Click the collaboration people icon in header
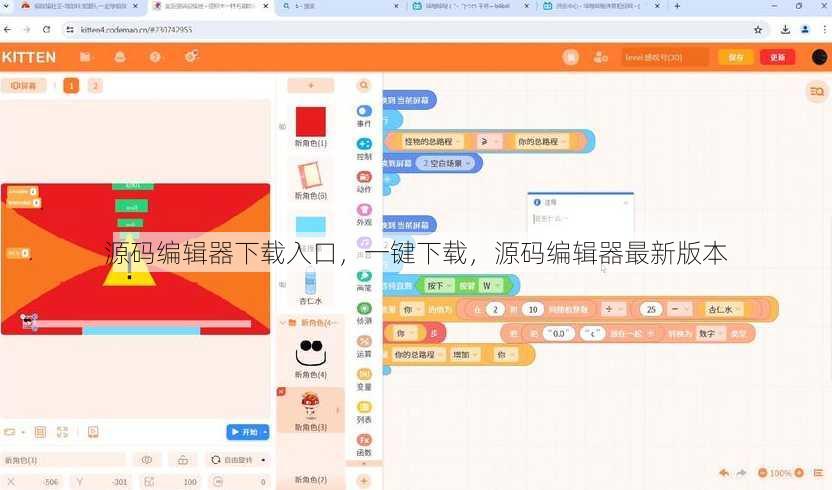 click(600, 57)
